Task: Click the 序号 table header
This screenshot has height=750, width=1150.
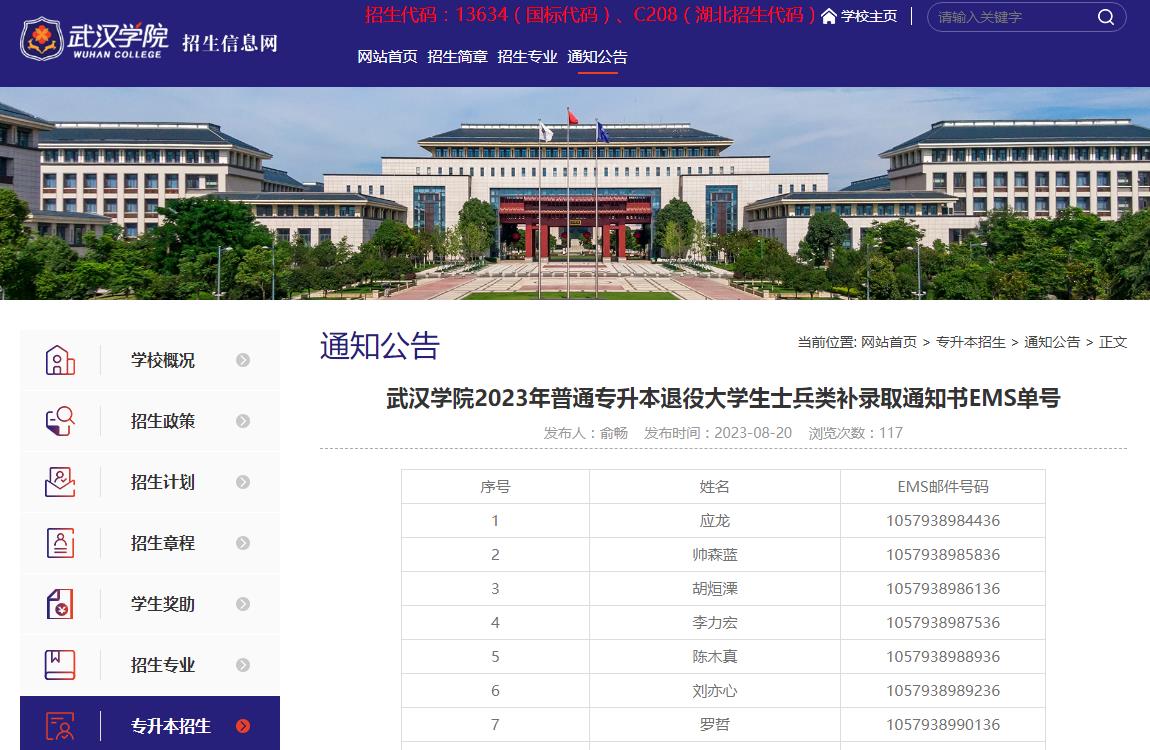Action: (x=495, y=486)
